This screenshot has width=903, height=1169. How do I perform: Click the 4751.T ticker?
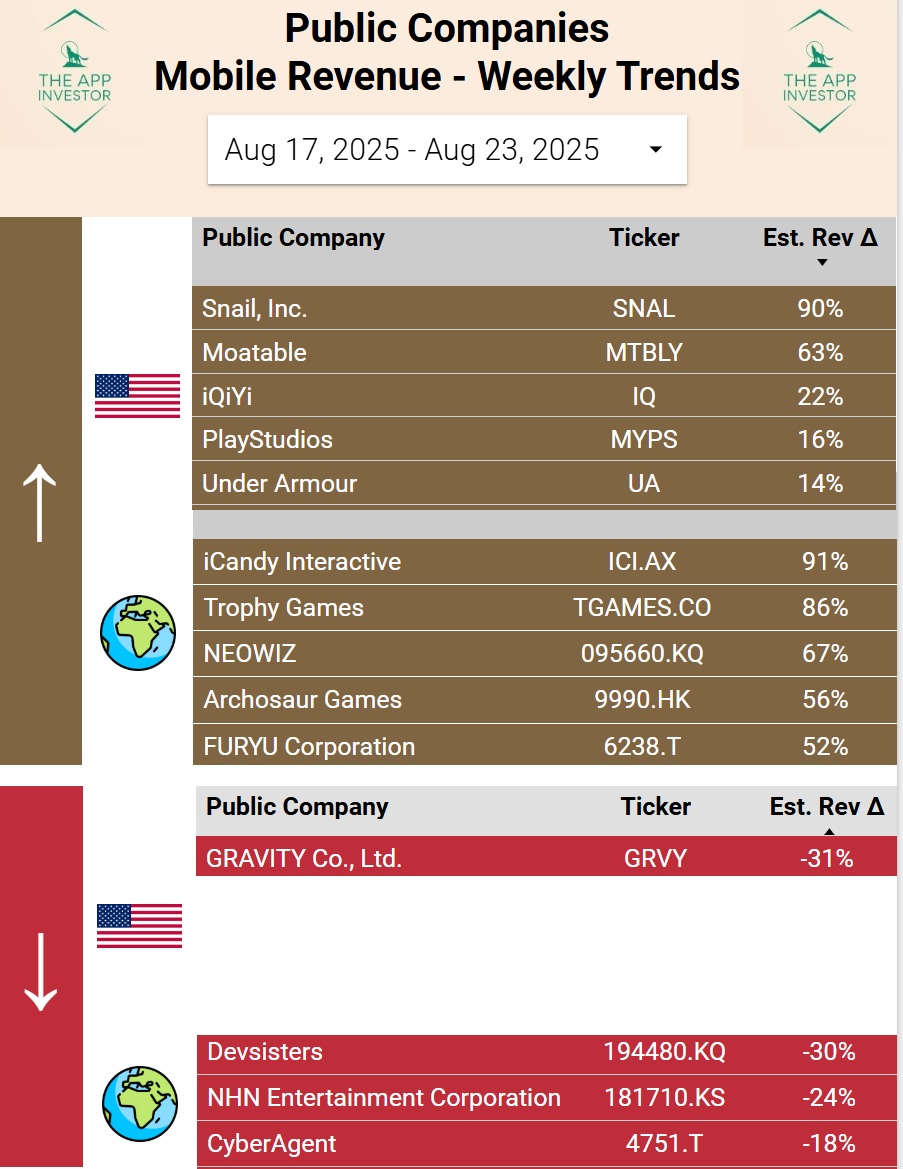tap(664, 1144)
